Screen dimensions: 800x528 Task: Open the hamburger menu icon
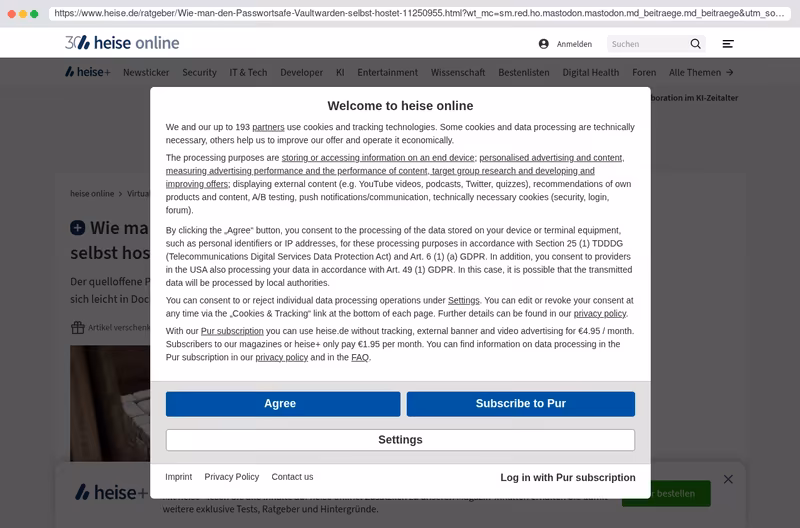[728, 44]
